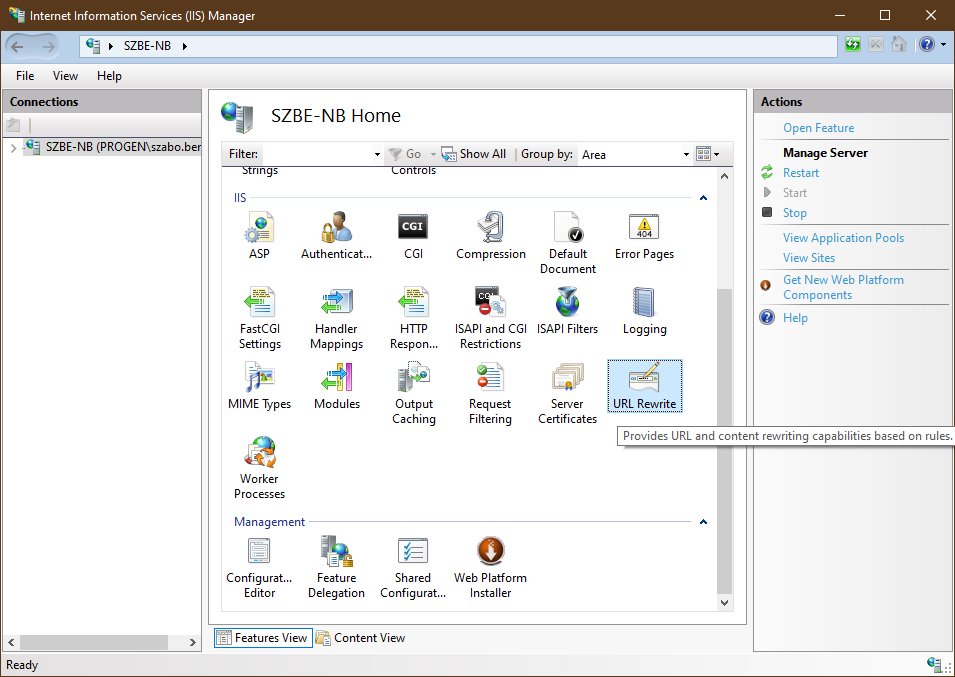This screenshot has height=677, width=955.
Task: Click Show All filter button
Action: 474,154
